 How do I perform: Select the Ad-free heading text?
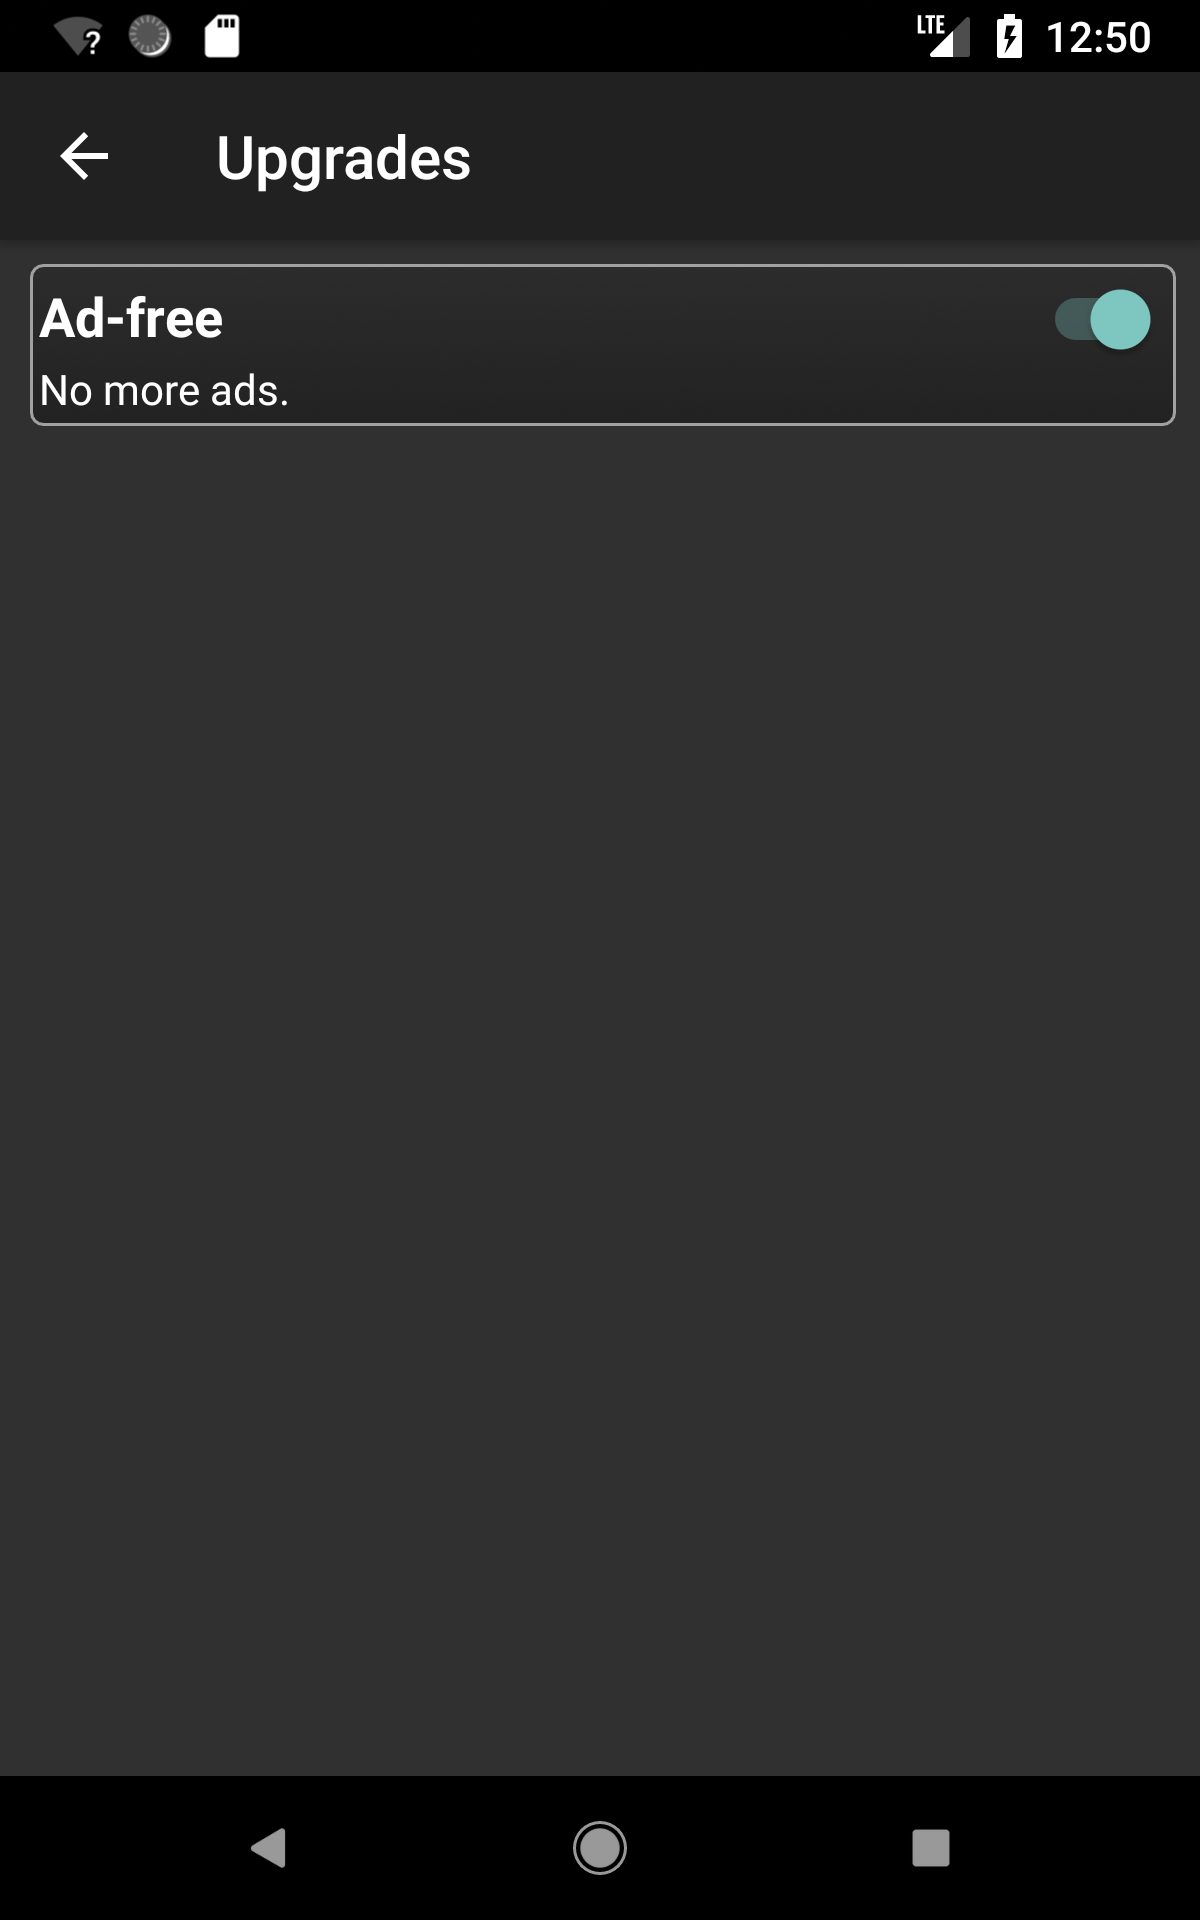(131, 319)
